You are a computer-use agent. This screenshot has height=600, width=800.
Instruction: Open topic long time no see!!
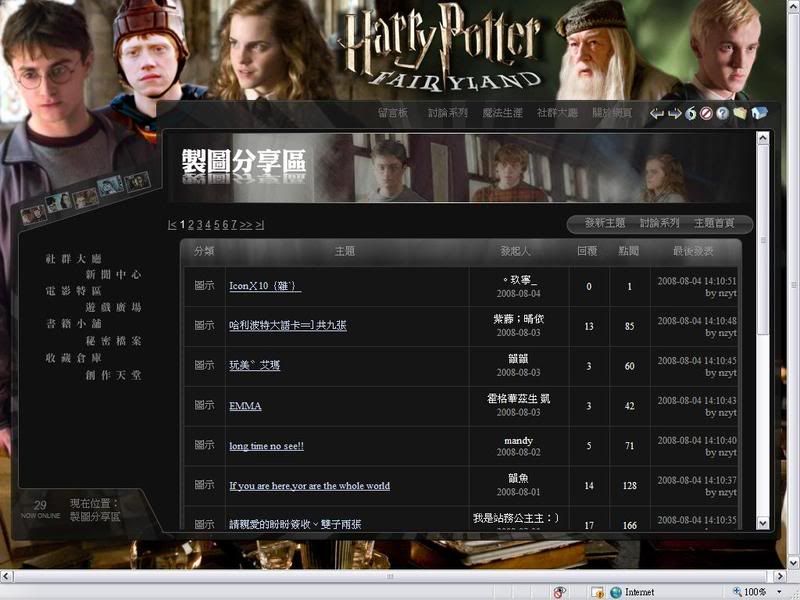click(x=266, y=446)
